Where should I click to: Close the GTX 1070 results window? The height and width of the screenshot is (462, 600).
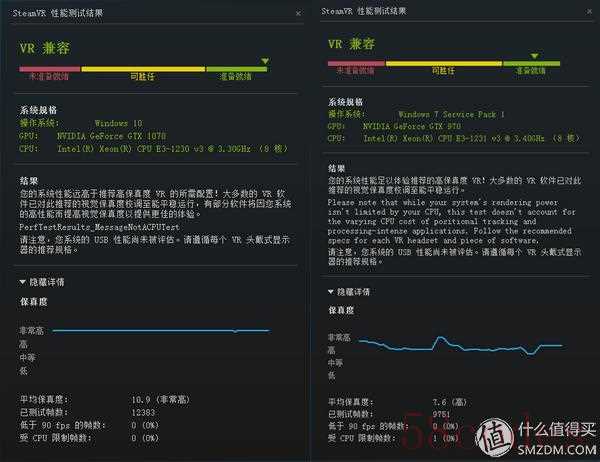(x=298, y=13)
